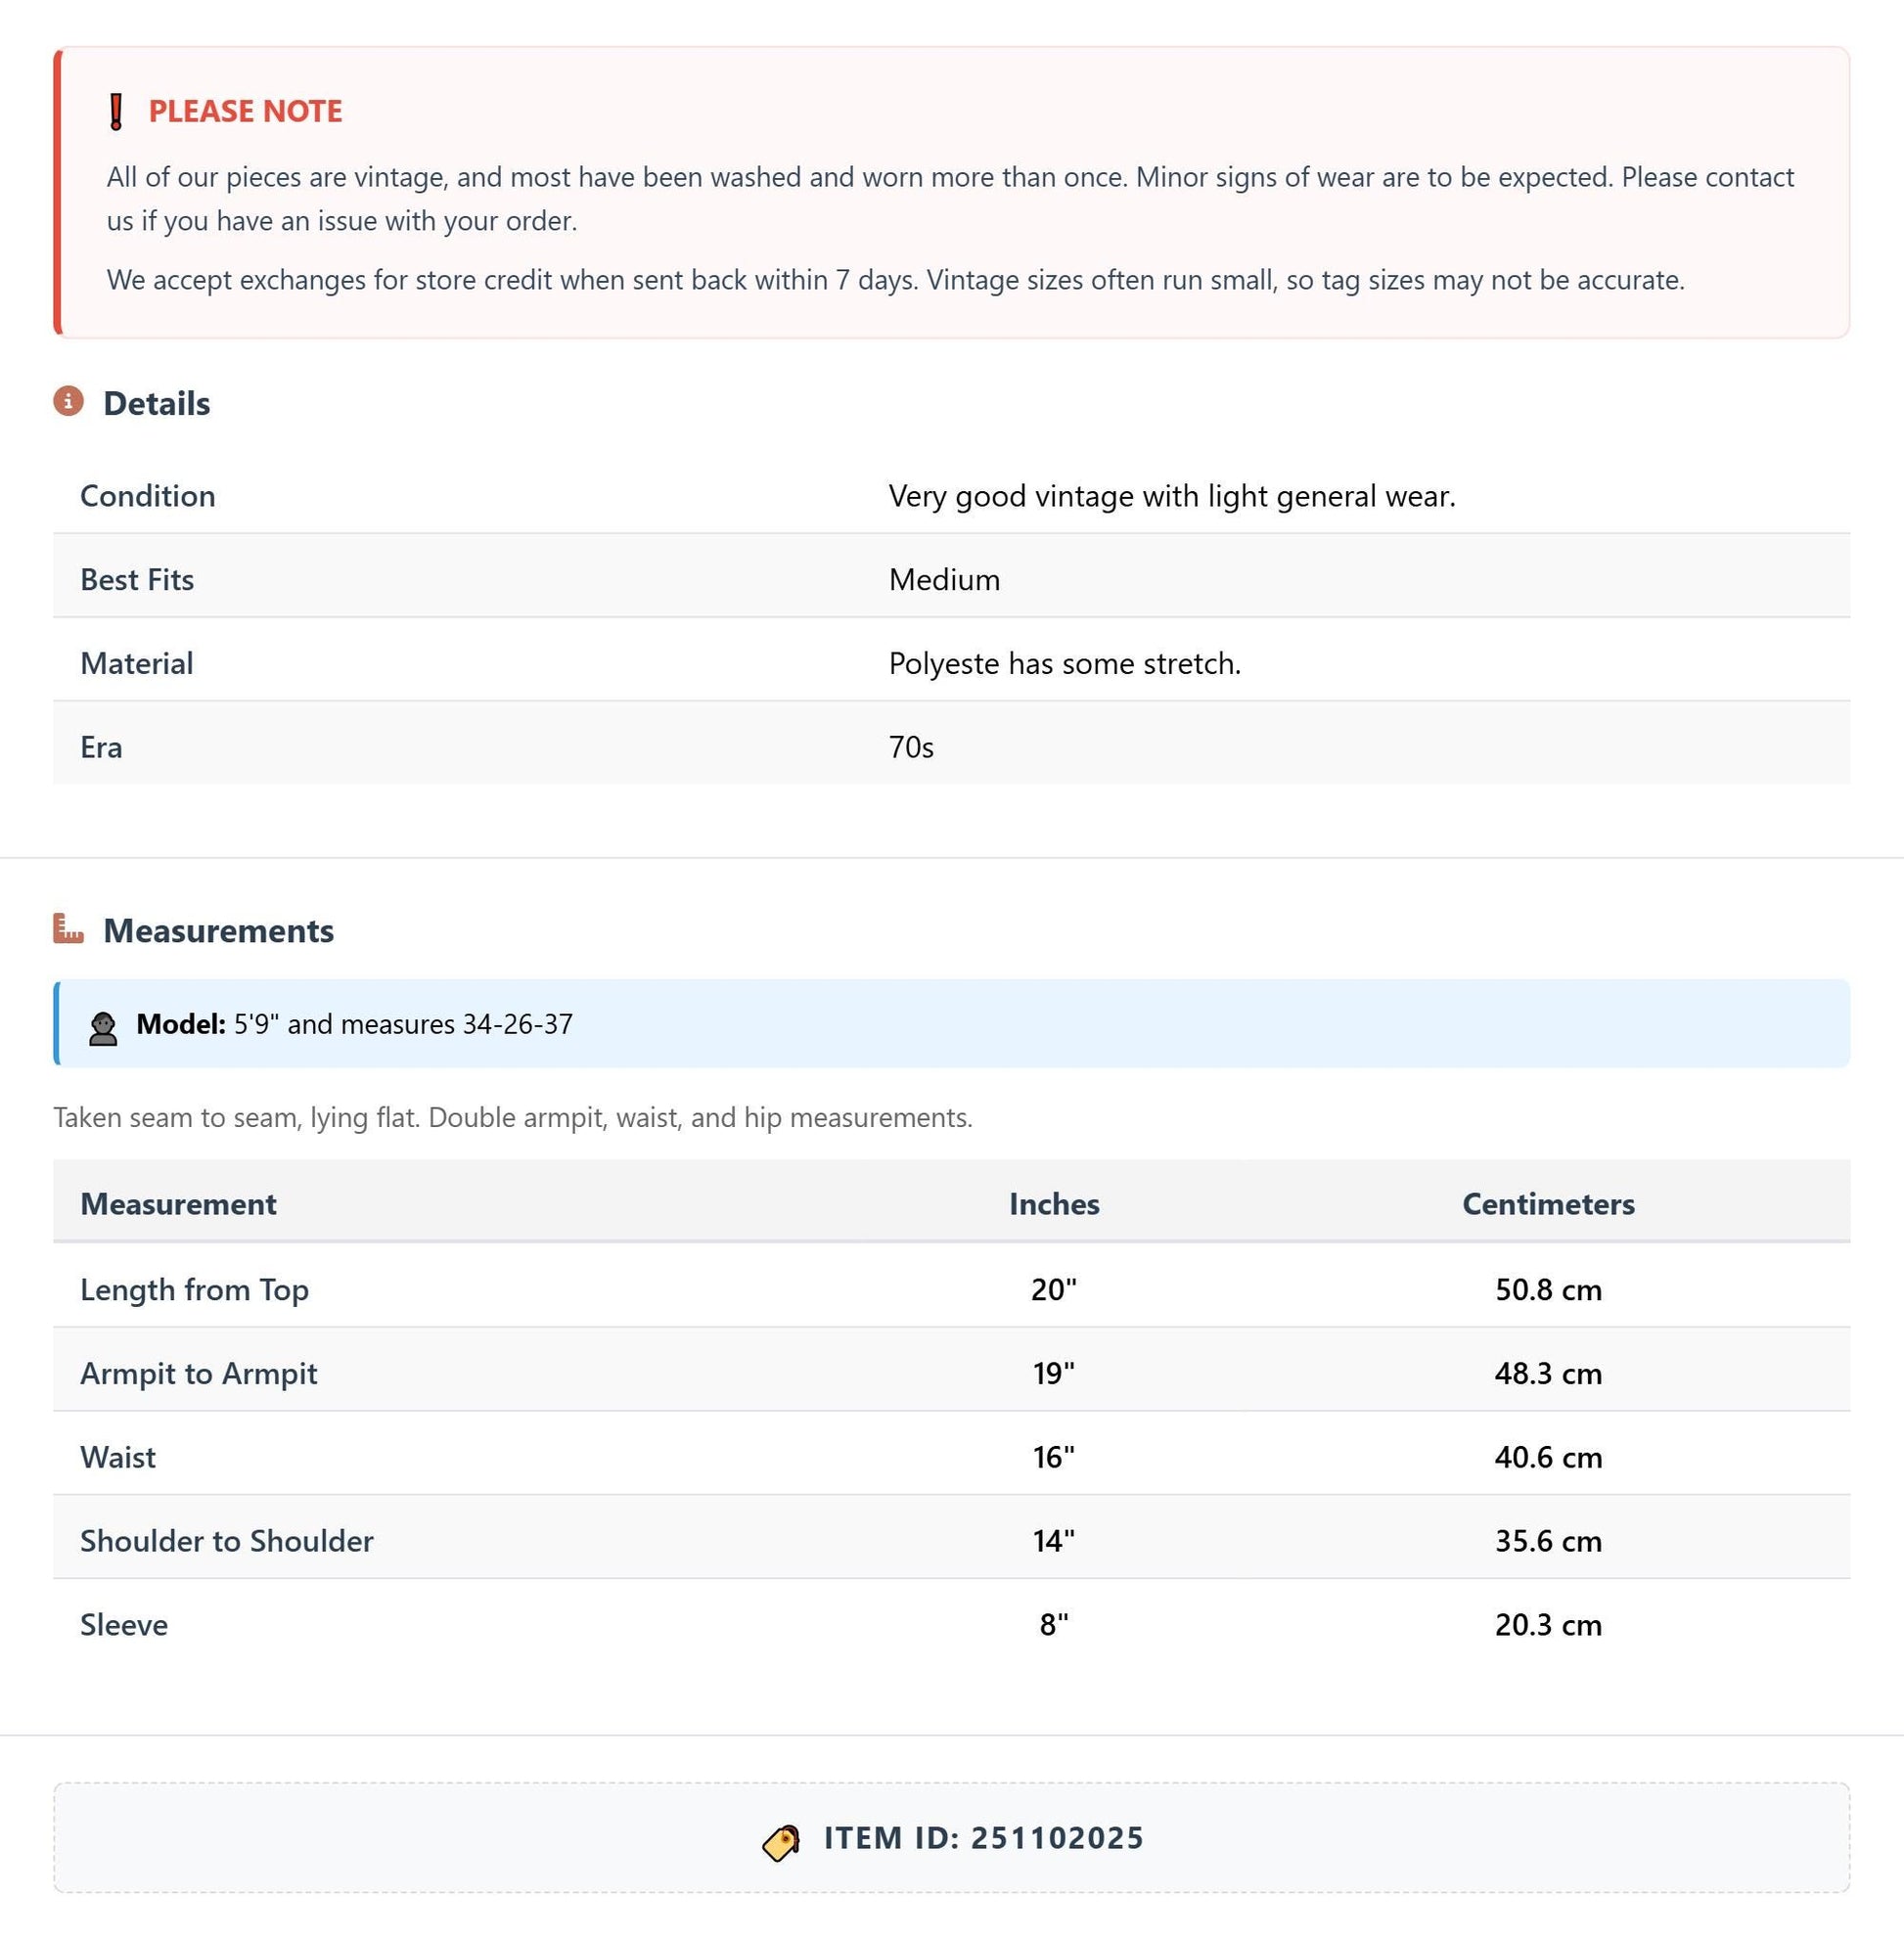Click the Sleeve 8" inches value
The width and height of the screenshot is (1904, 1940).
(x=1054, y=1624)
